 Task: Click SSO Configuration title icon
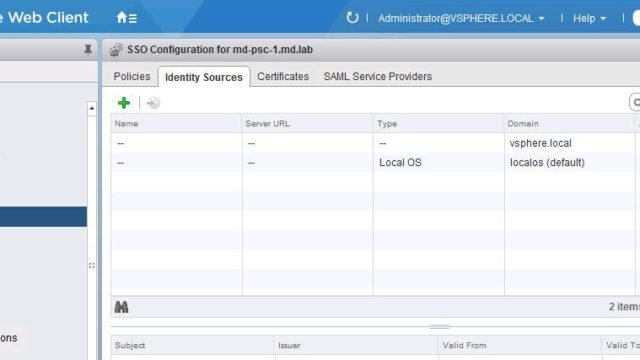(x=116, y=50)
